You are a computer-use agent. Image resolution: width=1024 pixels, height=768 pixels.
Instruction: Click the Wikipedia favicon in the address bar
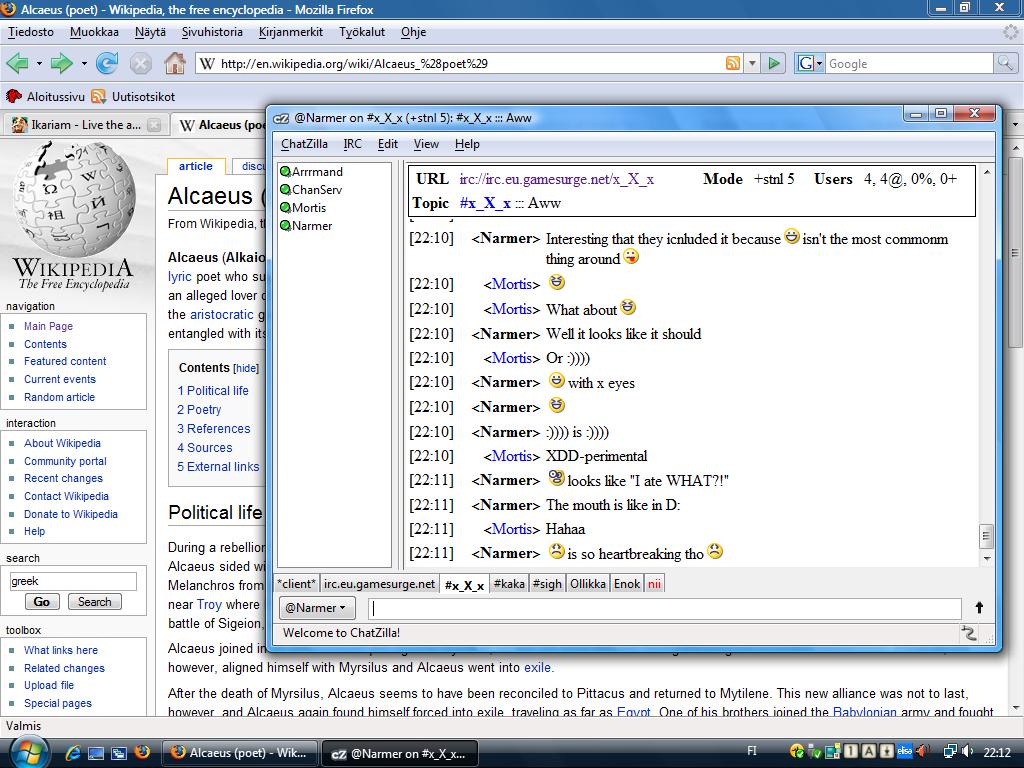tap(207, 63)
